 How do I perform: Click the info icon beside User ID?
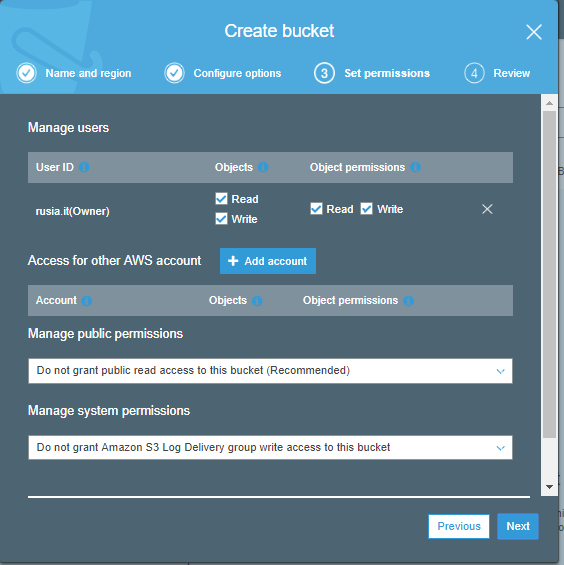pos(84,167)
